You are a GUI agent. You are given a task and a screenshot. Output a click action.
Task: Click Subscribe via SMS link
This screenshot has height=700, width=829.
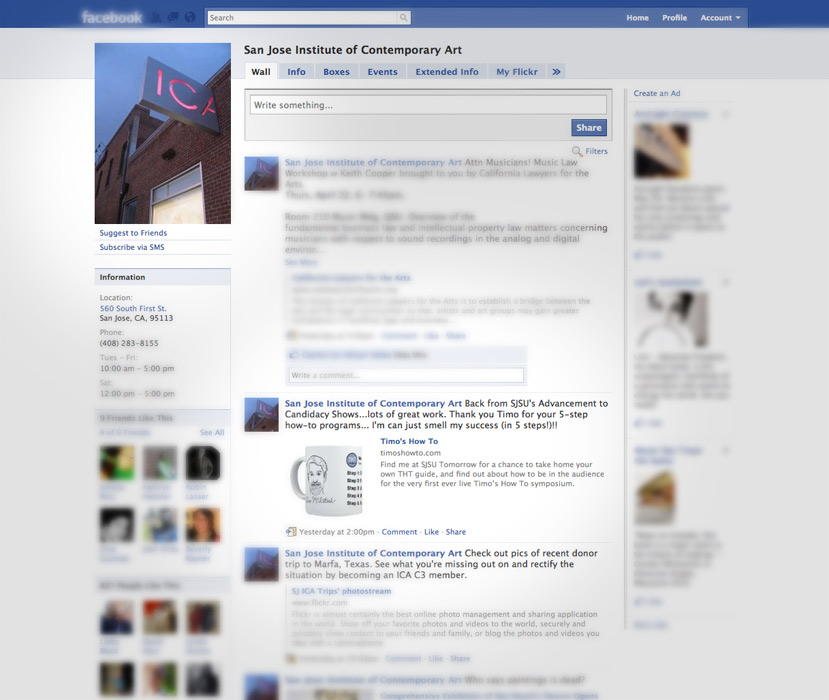click(x=132, y=247)
